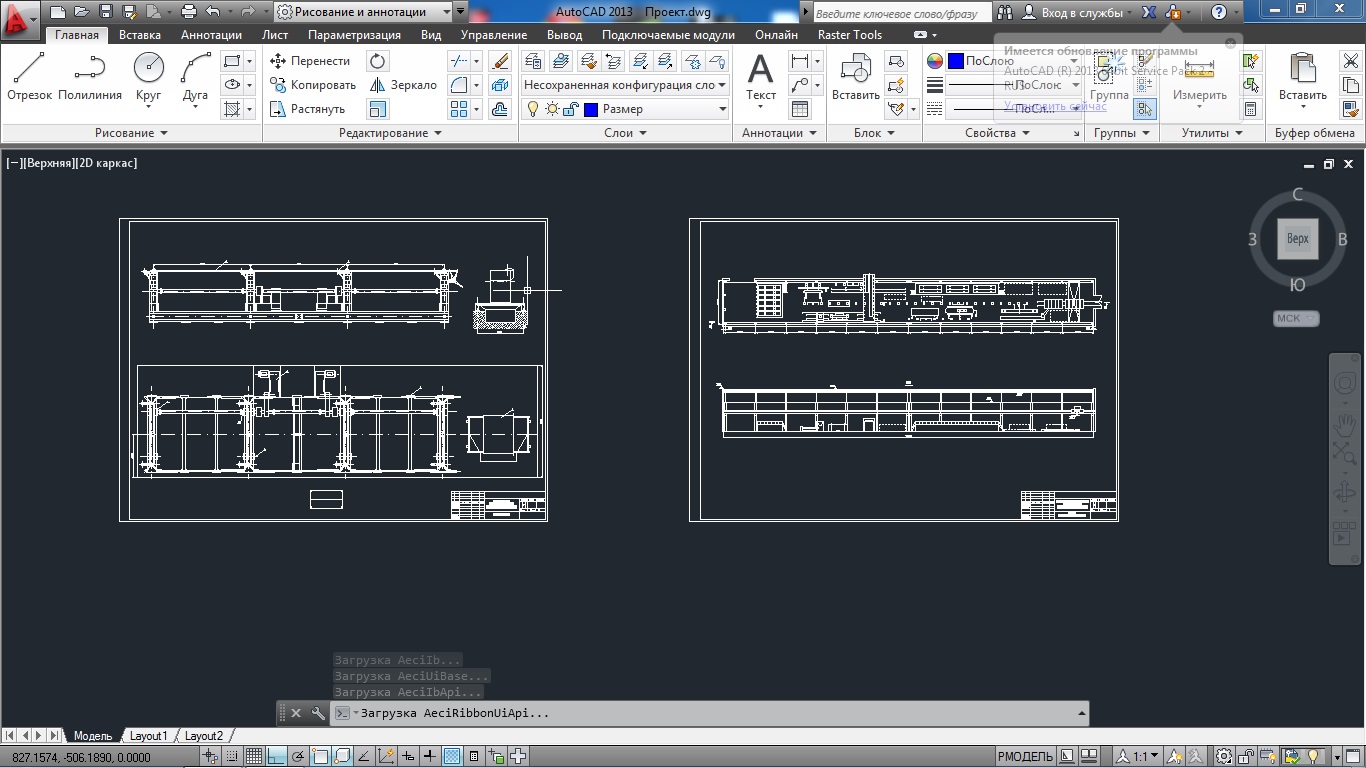Expand the Аннотации panel
Image resolution: width=1366 pixels, height=768 pixels.
(779, 133)
